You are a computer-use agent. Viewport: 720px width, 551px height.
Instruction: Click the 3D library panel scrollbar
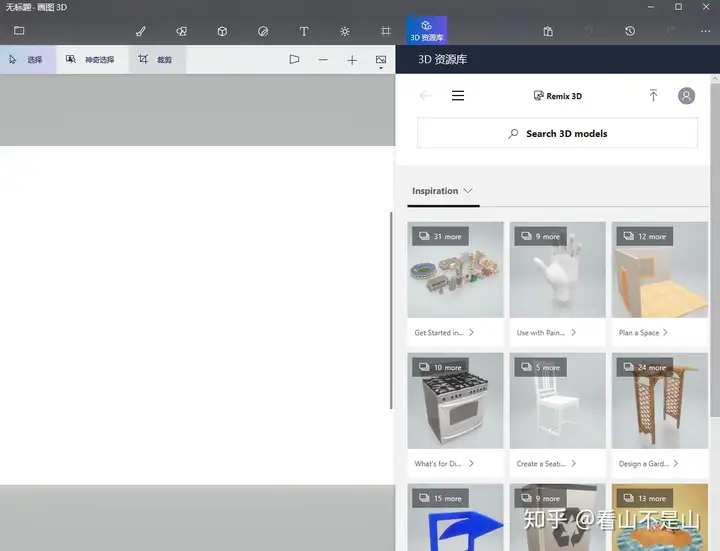pyautogui.click(x=715, y=250)
